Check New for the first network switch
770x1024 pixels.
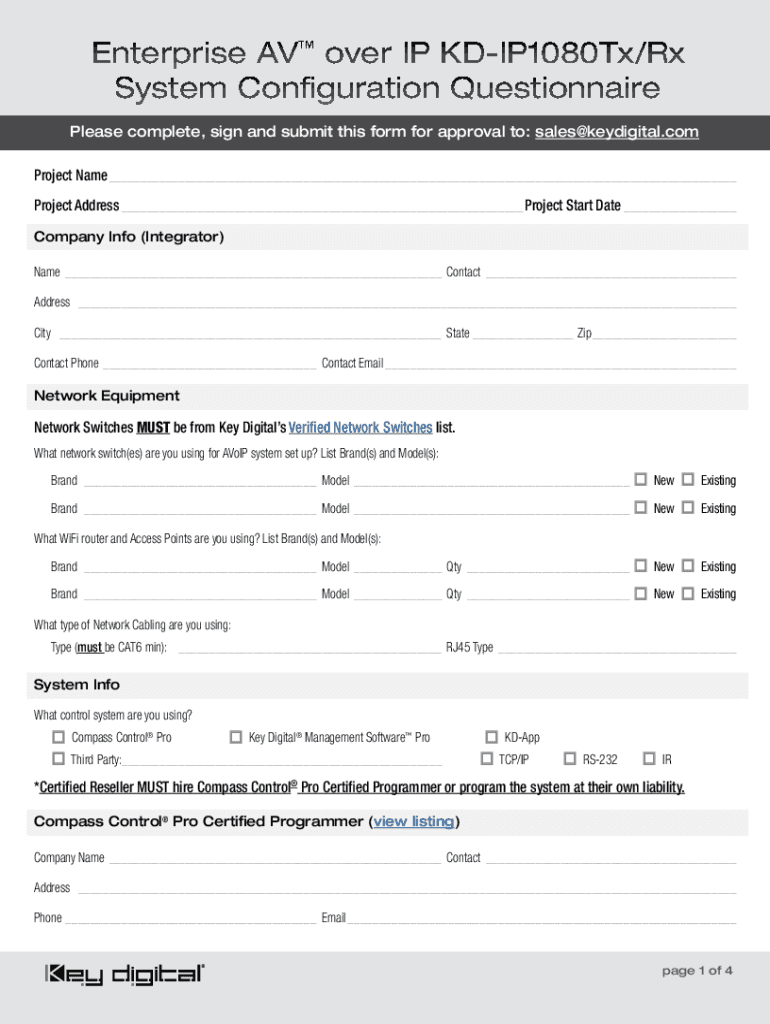640,480
